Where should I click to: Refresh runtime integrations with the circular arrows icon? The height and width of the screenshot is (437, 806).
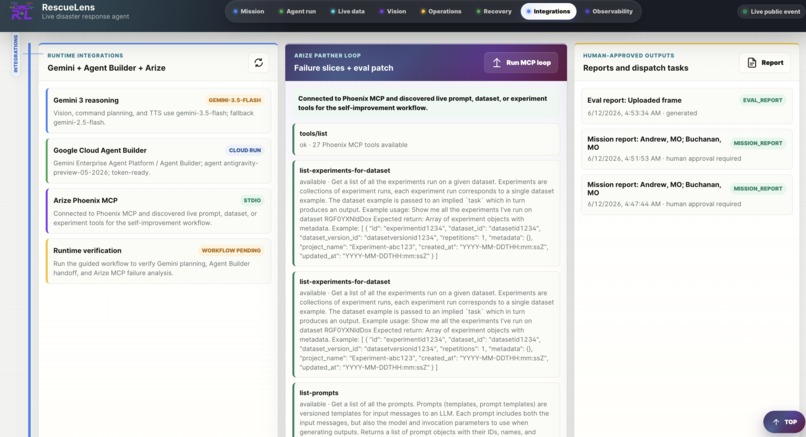(259, 63)
